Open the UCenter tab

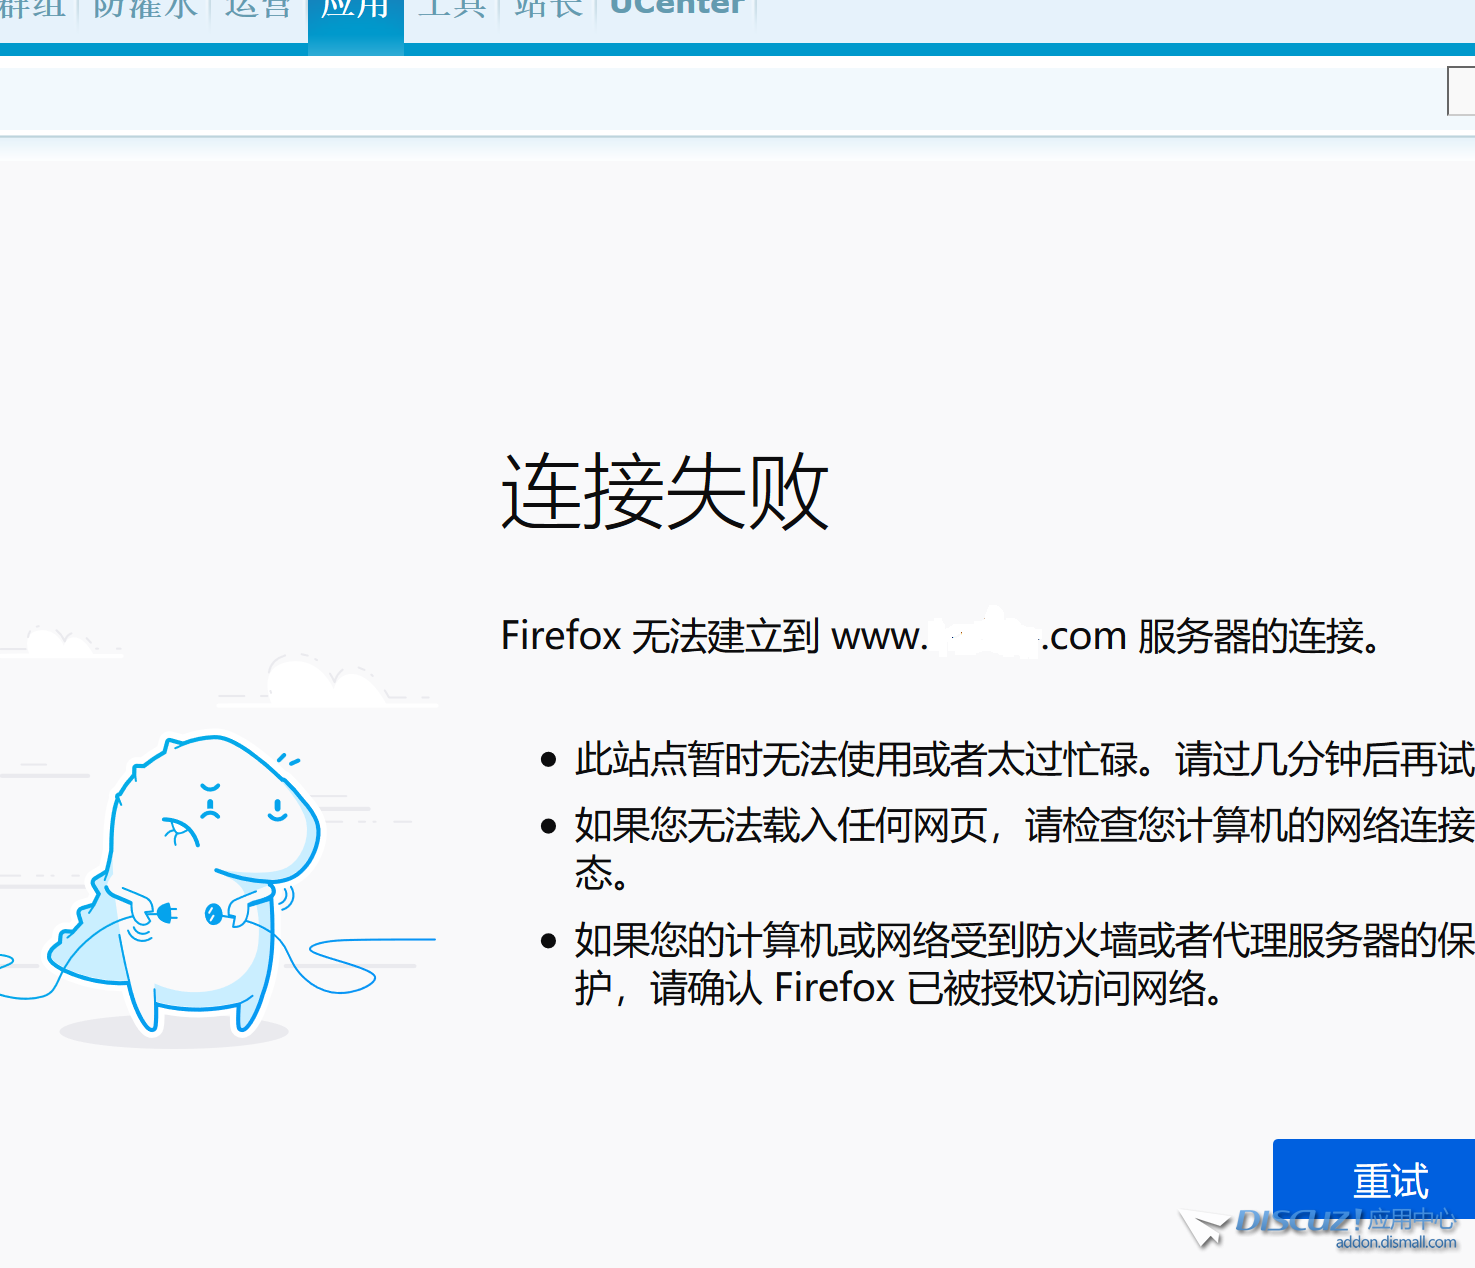677,8
